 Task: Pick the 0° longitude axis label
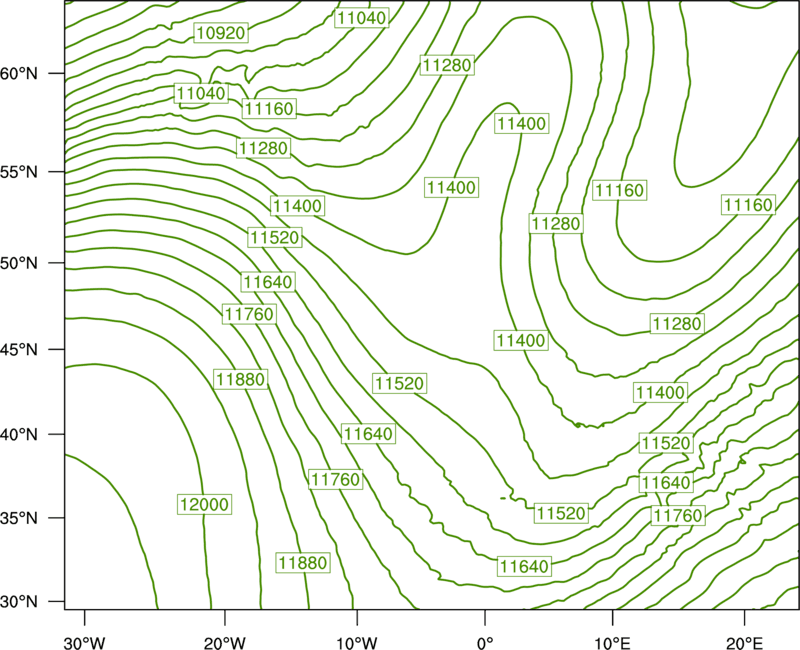click(x=485, y=643)
